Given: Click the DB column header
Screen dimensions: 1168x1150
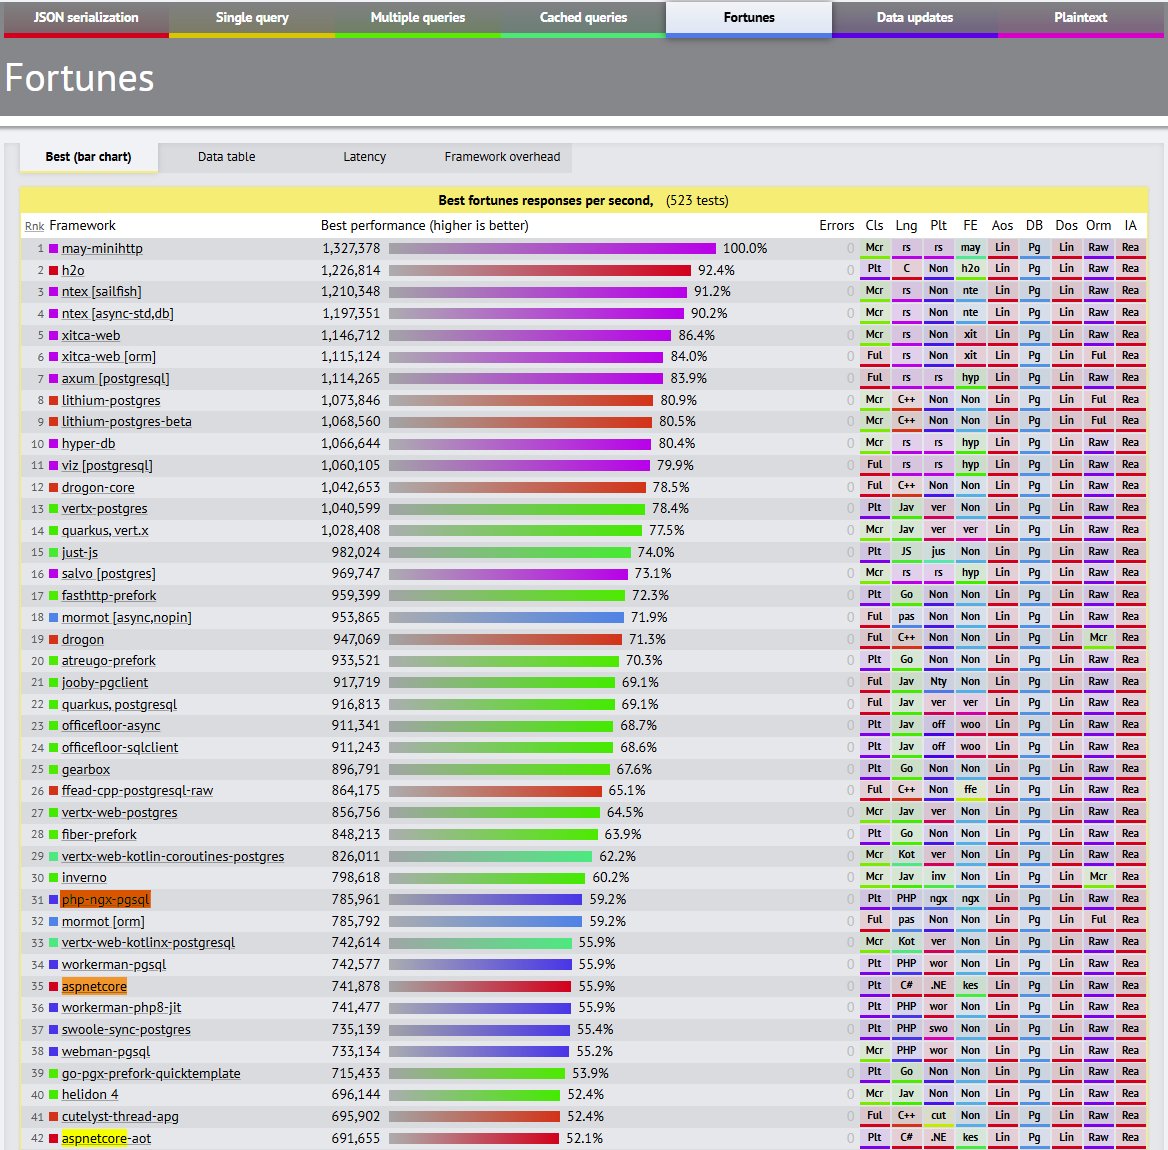Looking at the screenshot, I should pos(1034,226).
